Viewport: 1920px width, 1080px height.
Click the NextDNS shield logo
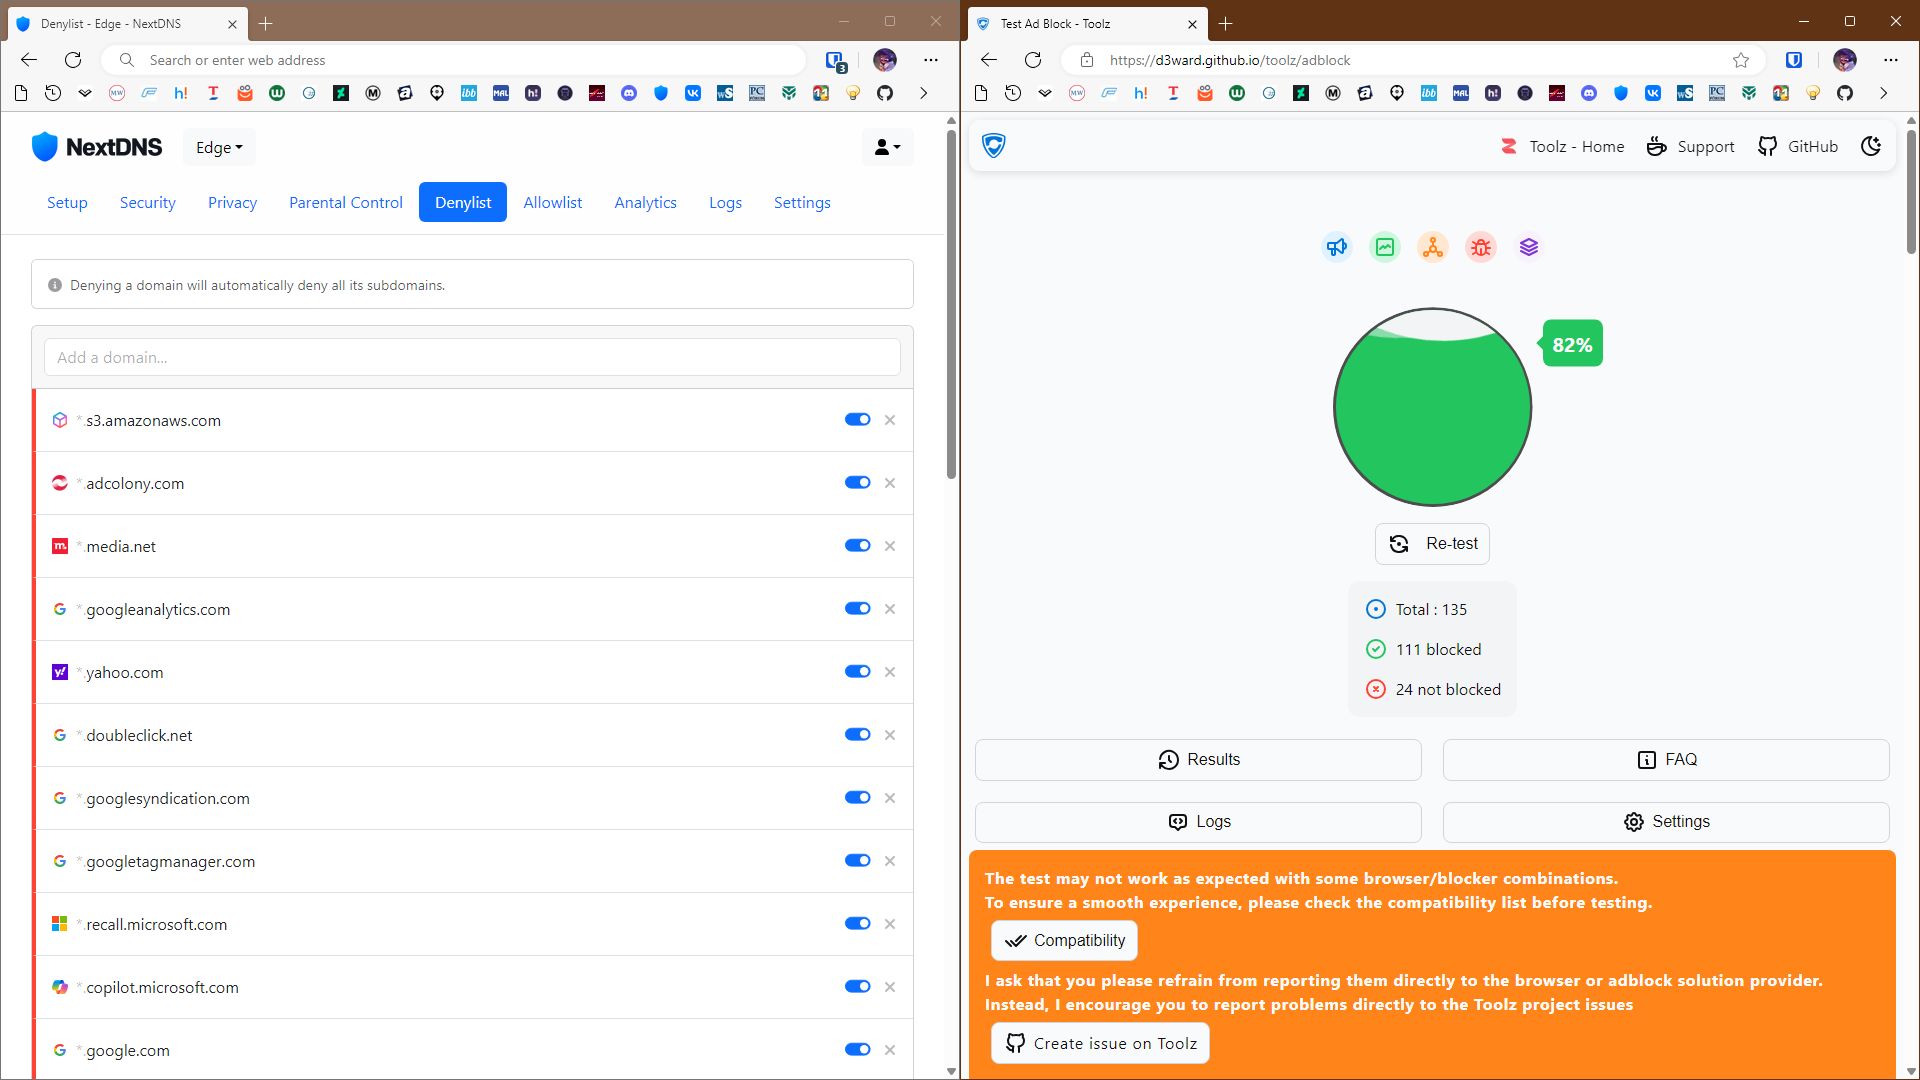pos(45,147)
